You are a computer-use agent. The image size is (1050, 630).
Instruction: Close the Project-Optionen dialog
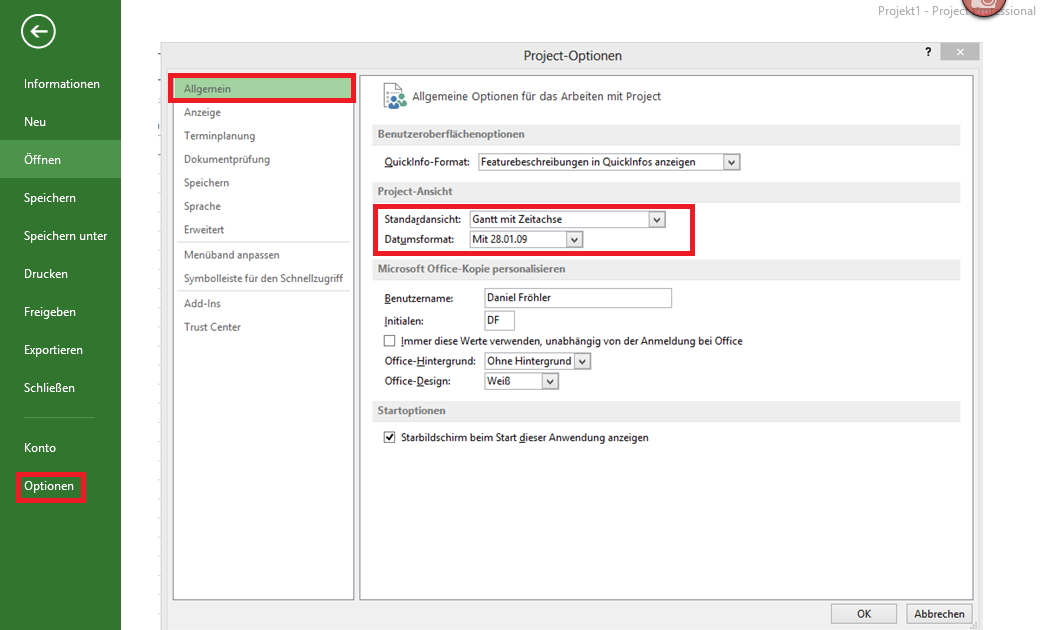coord(960,52)
